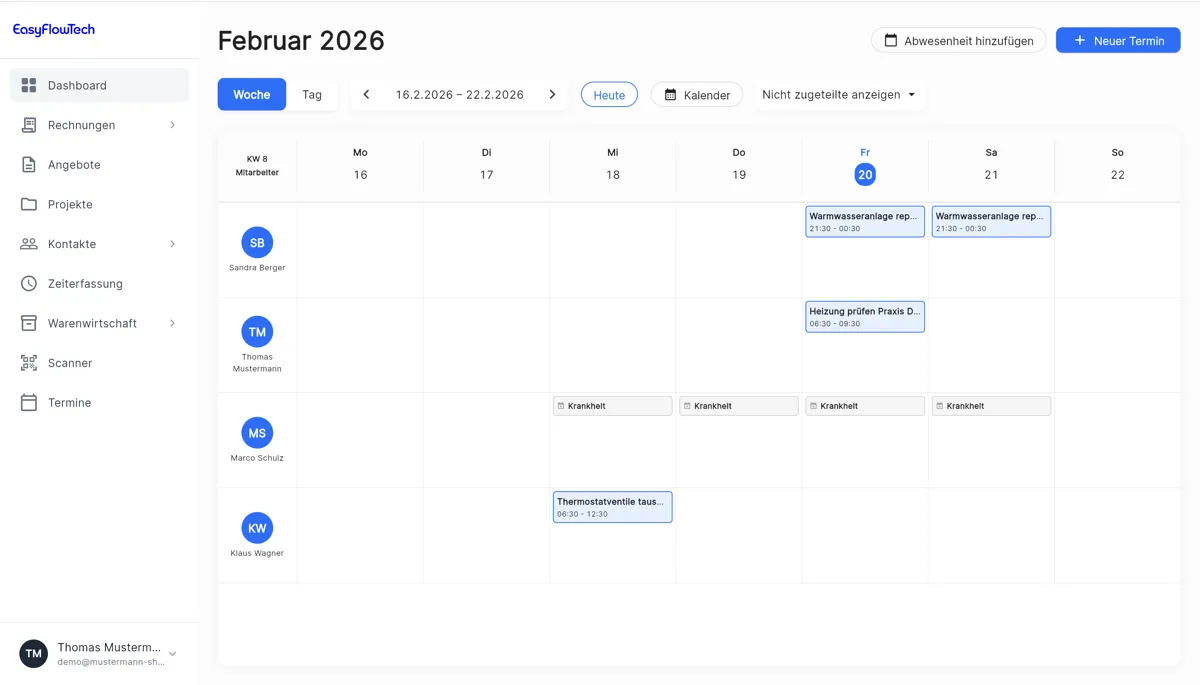
Task: Click the Rechnungen invoice icon
Action: 29,125
